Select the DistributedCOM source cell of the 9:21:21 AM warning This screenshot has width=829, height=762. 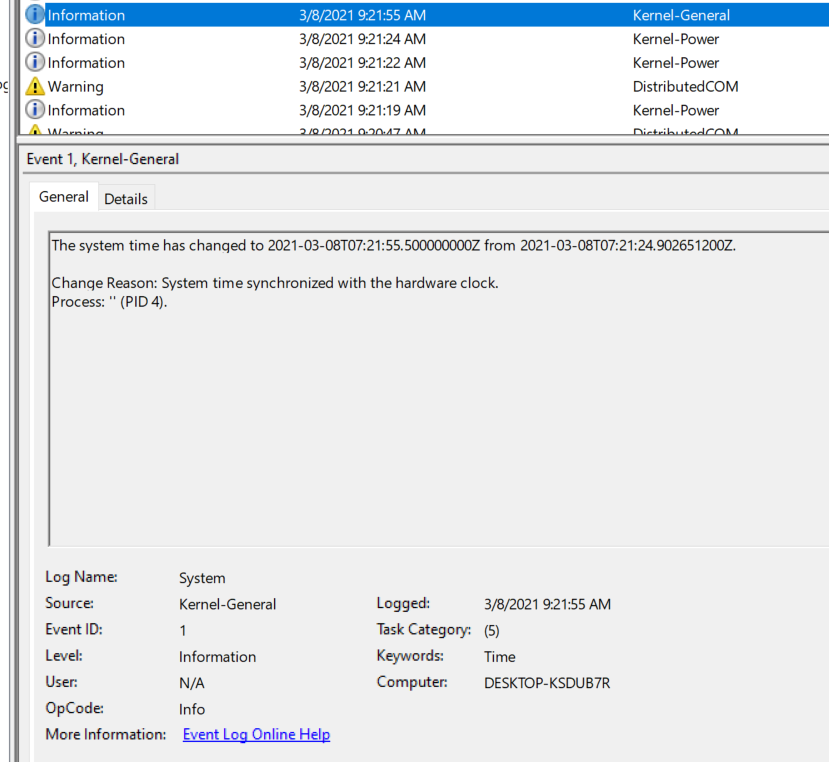pyautogui.click(x=685, y=87)
